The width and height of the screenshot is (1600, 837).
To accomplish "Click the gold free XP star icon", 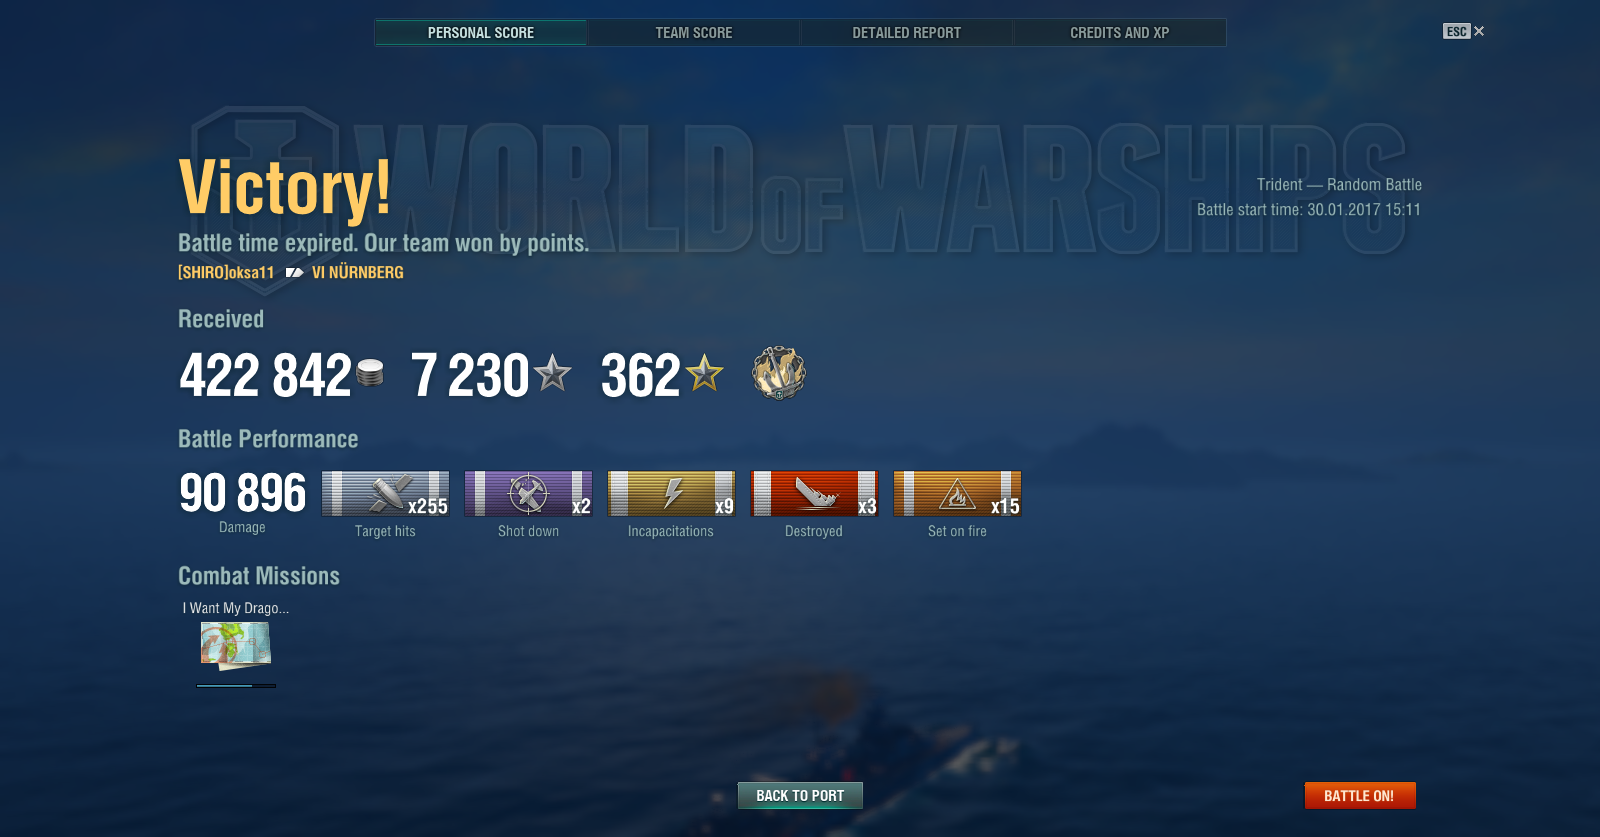I will coord(704,373).
